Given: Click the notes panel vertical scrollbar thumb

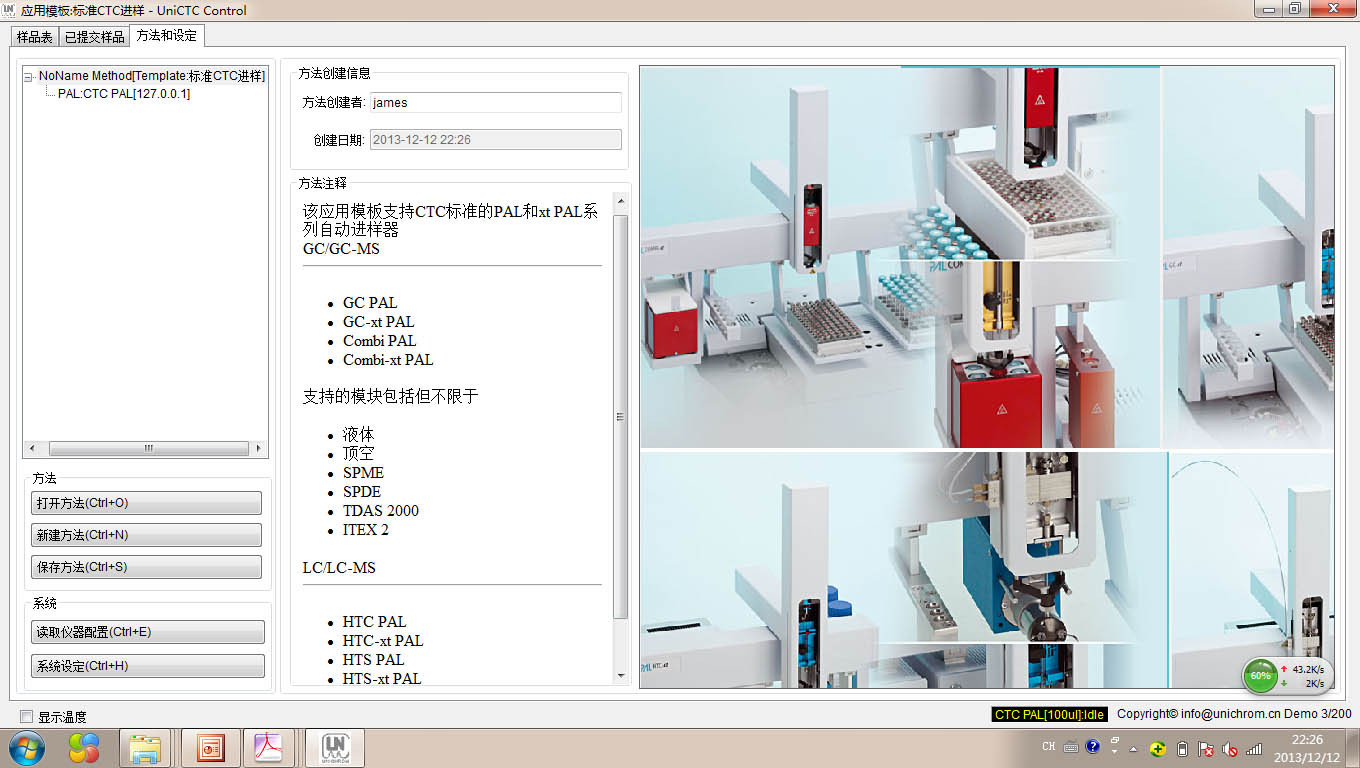Looking at the screenshot, I should pos(620,417).
